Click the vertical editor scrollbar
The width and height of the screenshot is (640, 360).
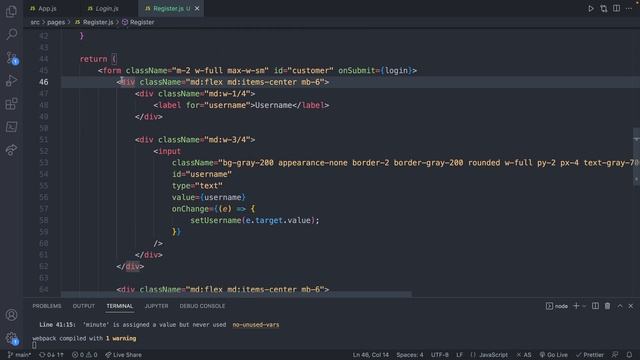pos(636,156)
